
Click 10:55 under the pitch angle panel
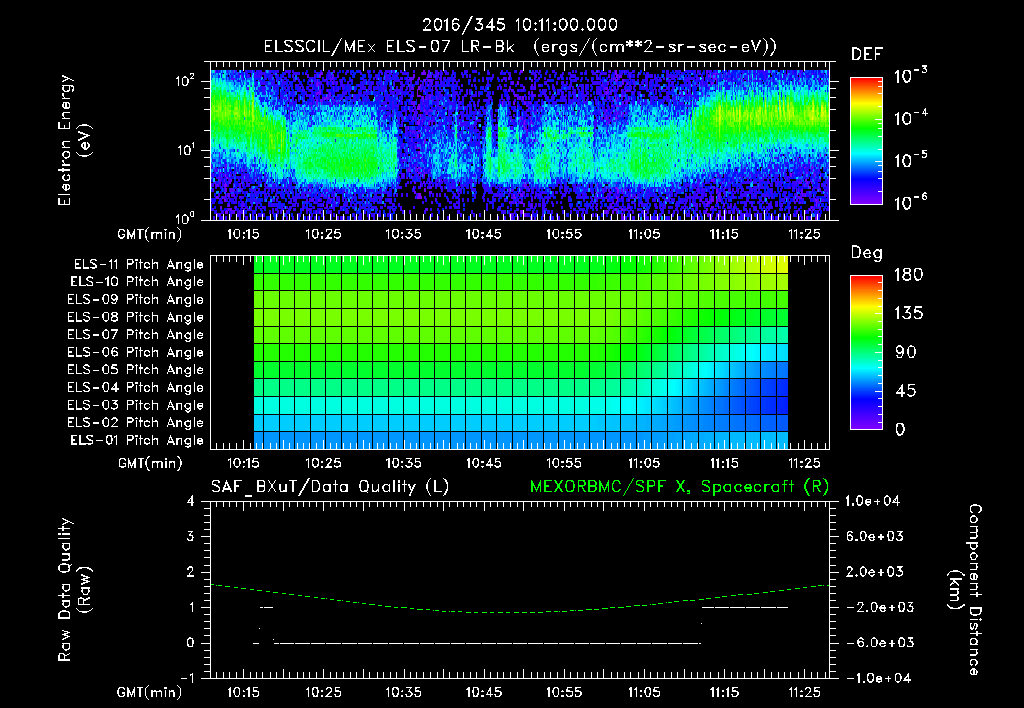pyautogui.click(x=564, y=463)
